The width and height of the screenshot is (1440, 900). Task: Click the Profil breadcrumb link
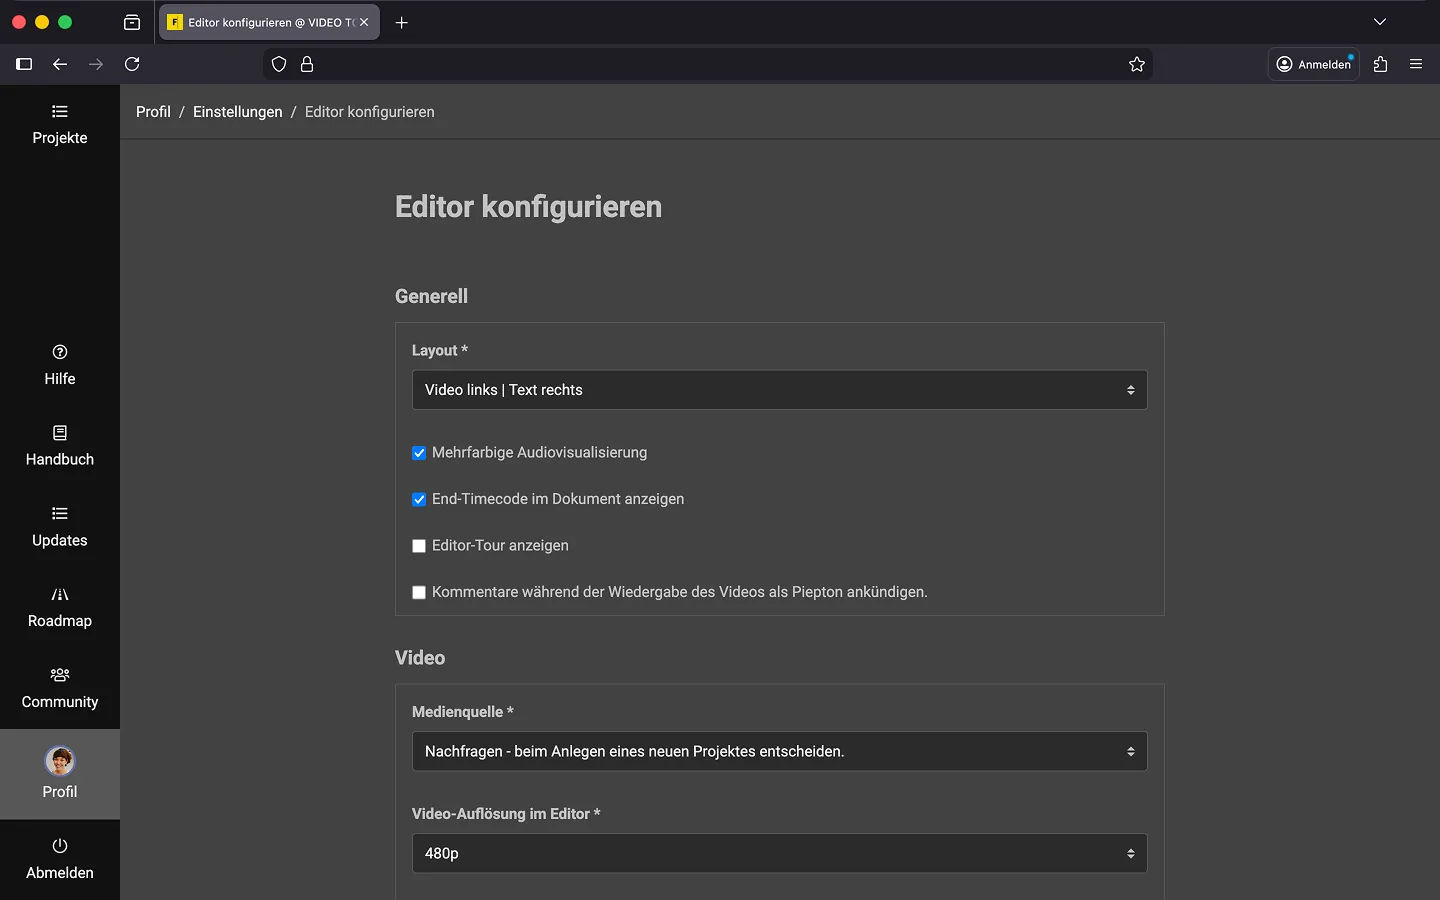click(153, 112)
